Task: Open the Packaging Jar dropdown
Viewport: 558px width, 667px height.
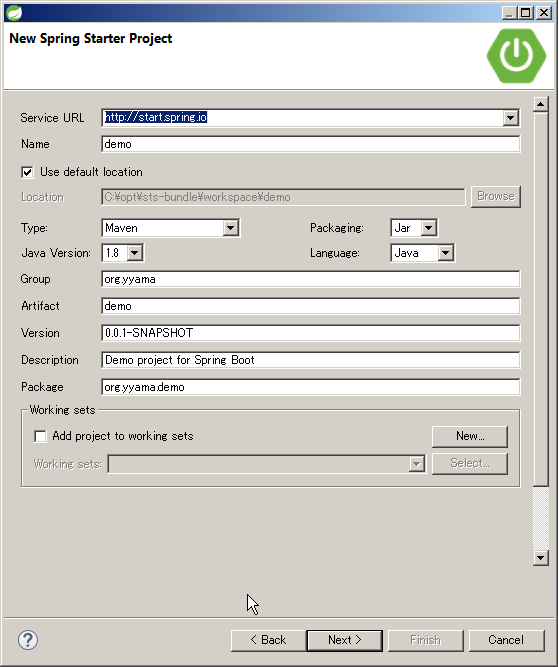Action: pyautogui.click(x=429, y=228)
